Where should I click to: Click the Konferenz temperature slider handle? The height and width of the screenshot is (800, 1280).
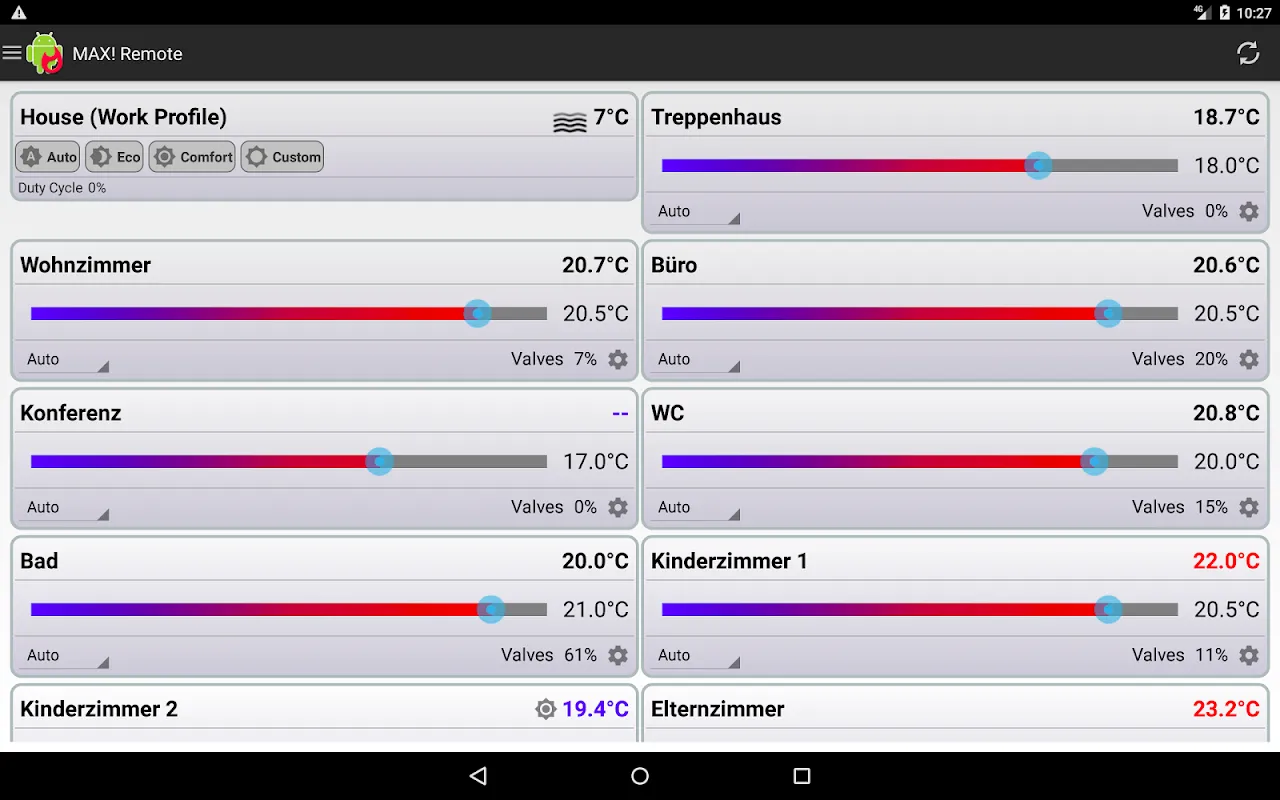click(379, 461)
